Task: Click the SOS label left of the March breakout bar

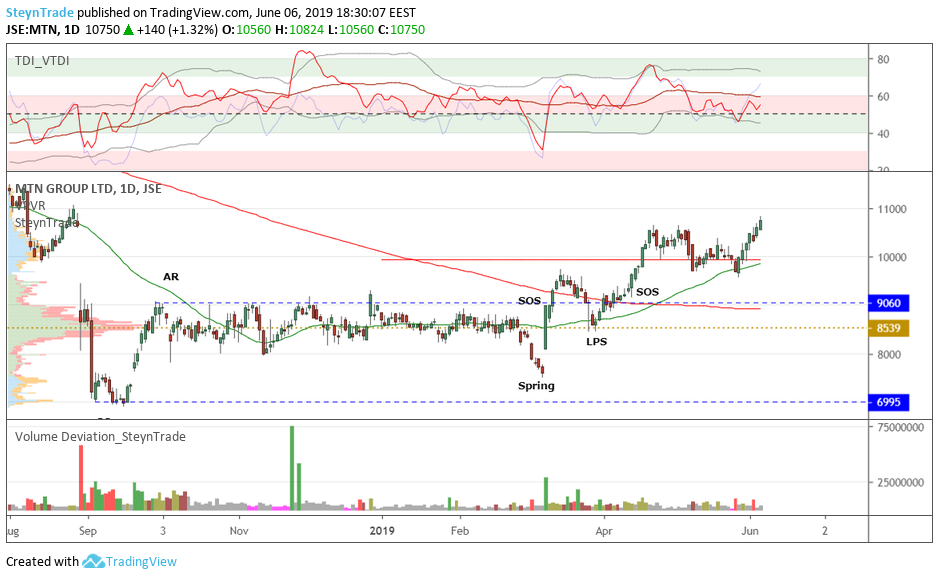Action: pyautogui.click(x=529, y=301)
